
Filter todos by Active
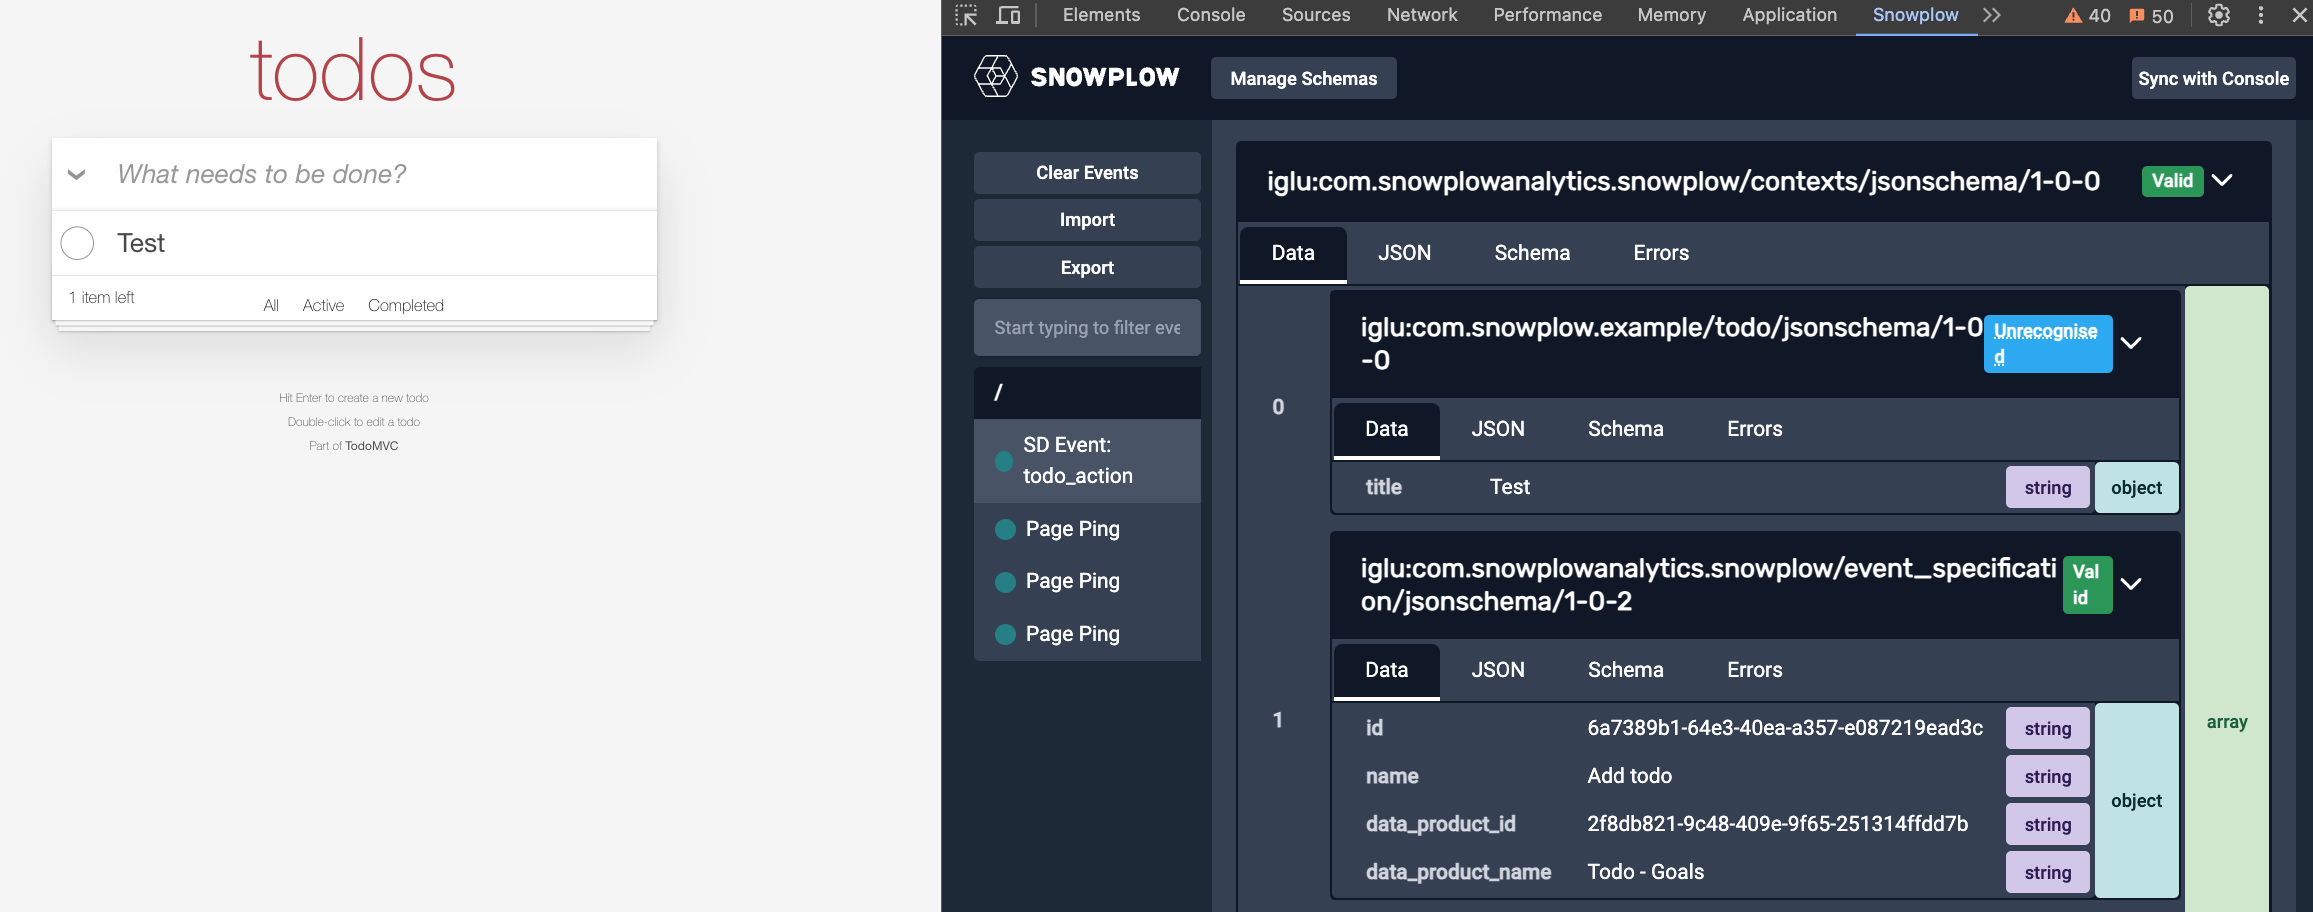pos(323,305)
